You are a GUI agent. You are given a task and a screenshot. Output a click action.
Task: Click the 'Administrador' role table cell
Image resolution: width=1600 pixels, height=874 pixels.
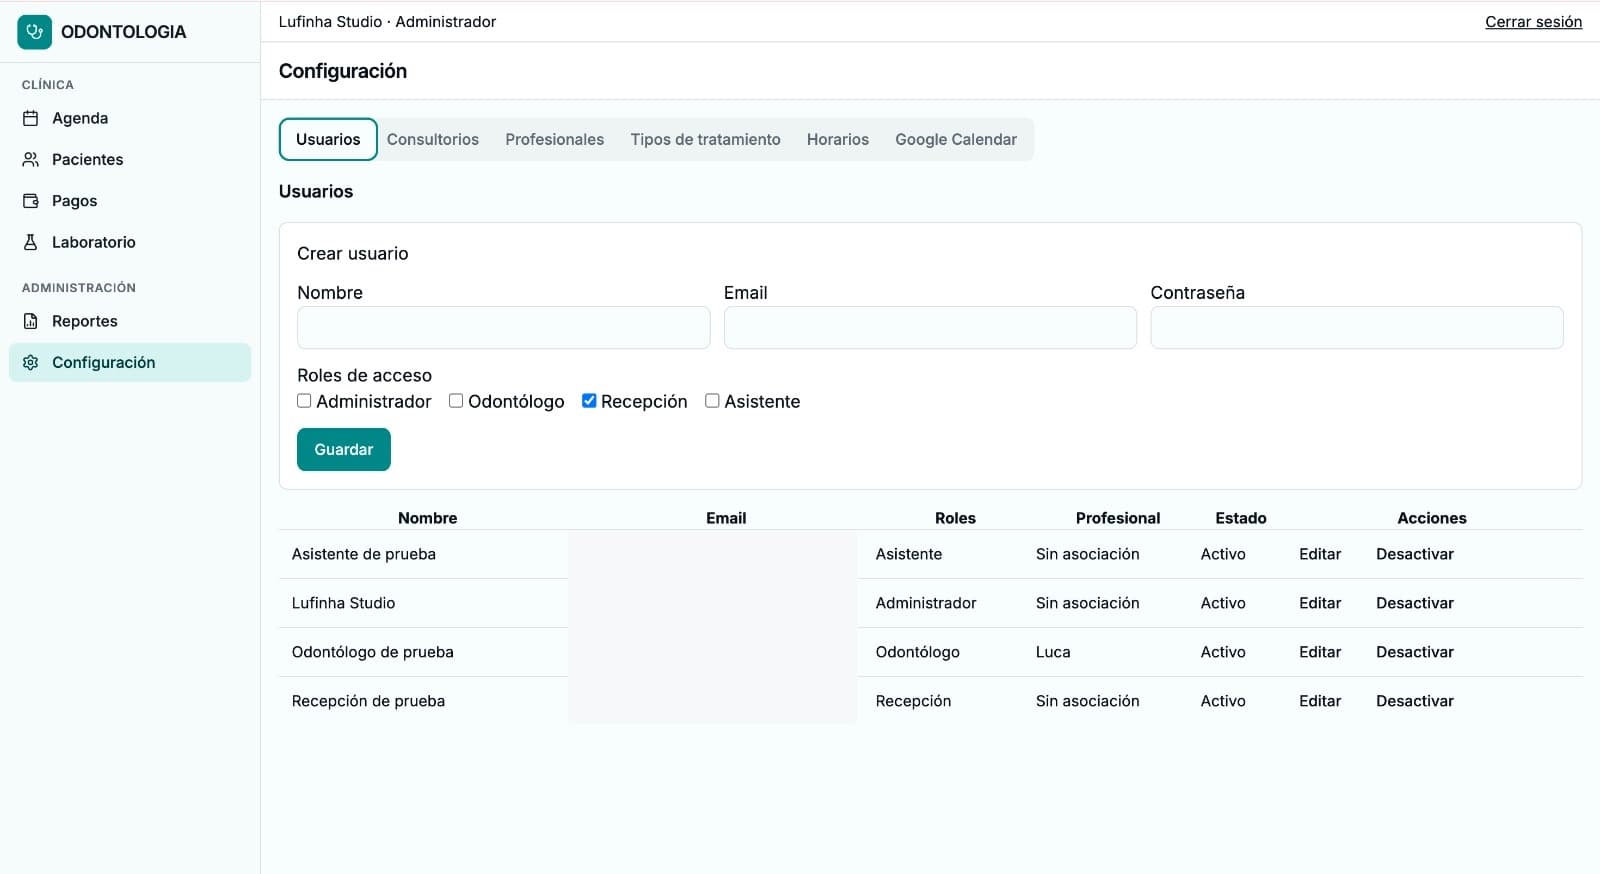(x=926, y=603)
